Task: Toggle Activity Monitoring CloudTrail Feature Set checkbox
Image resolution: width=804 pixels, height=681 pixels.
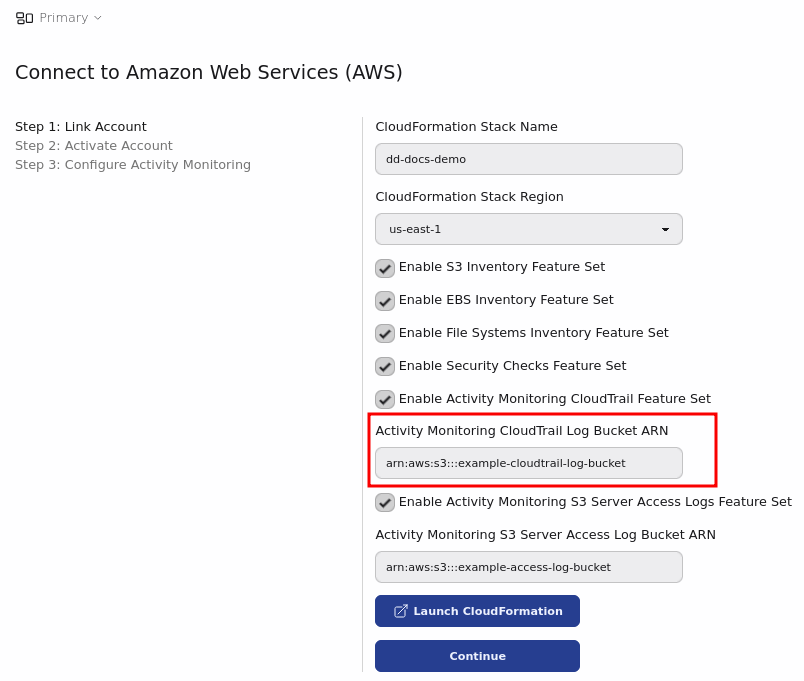Action: point(385,400)
